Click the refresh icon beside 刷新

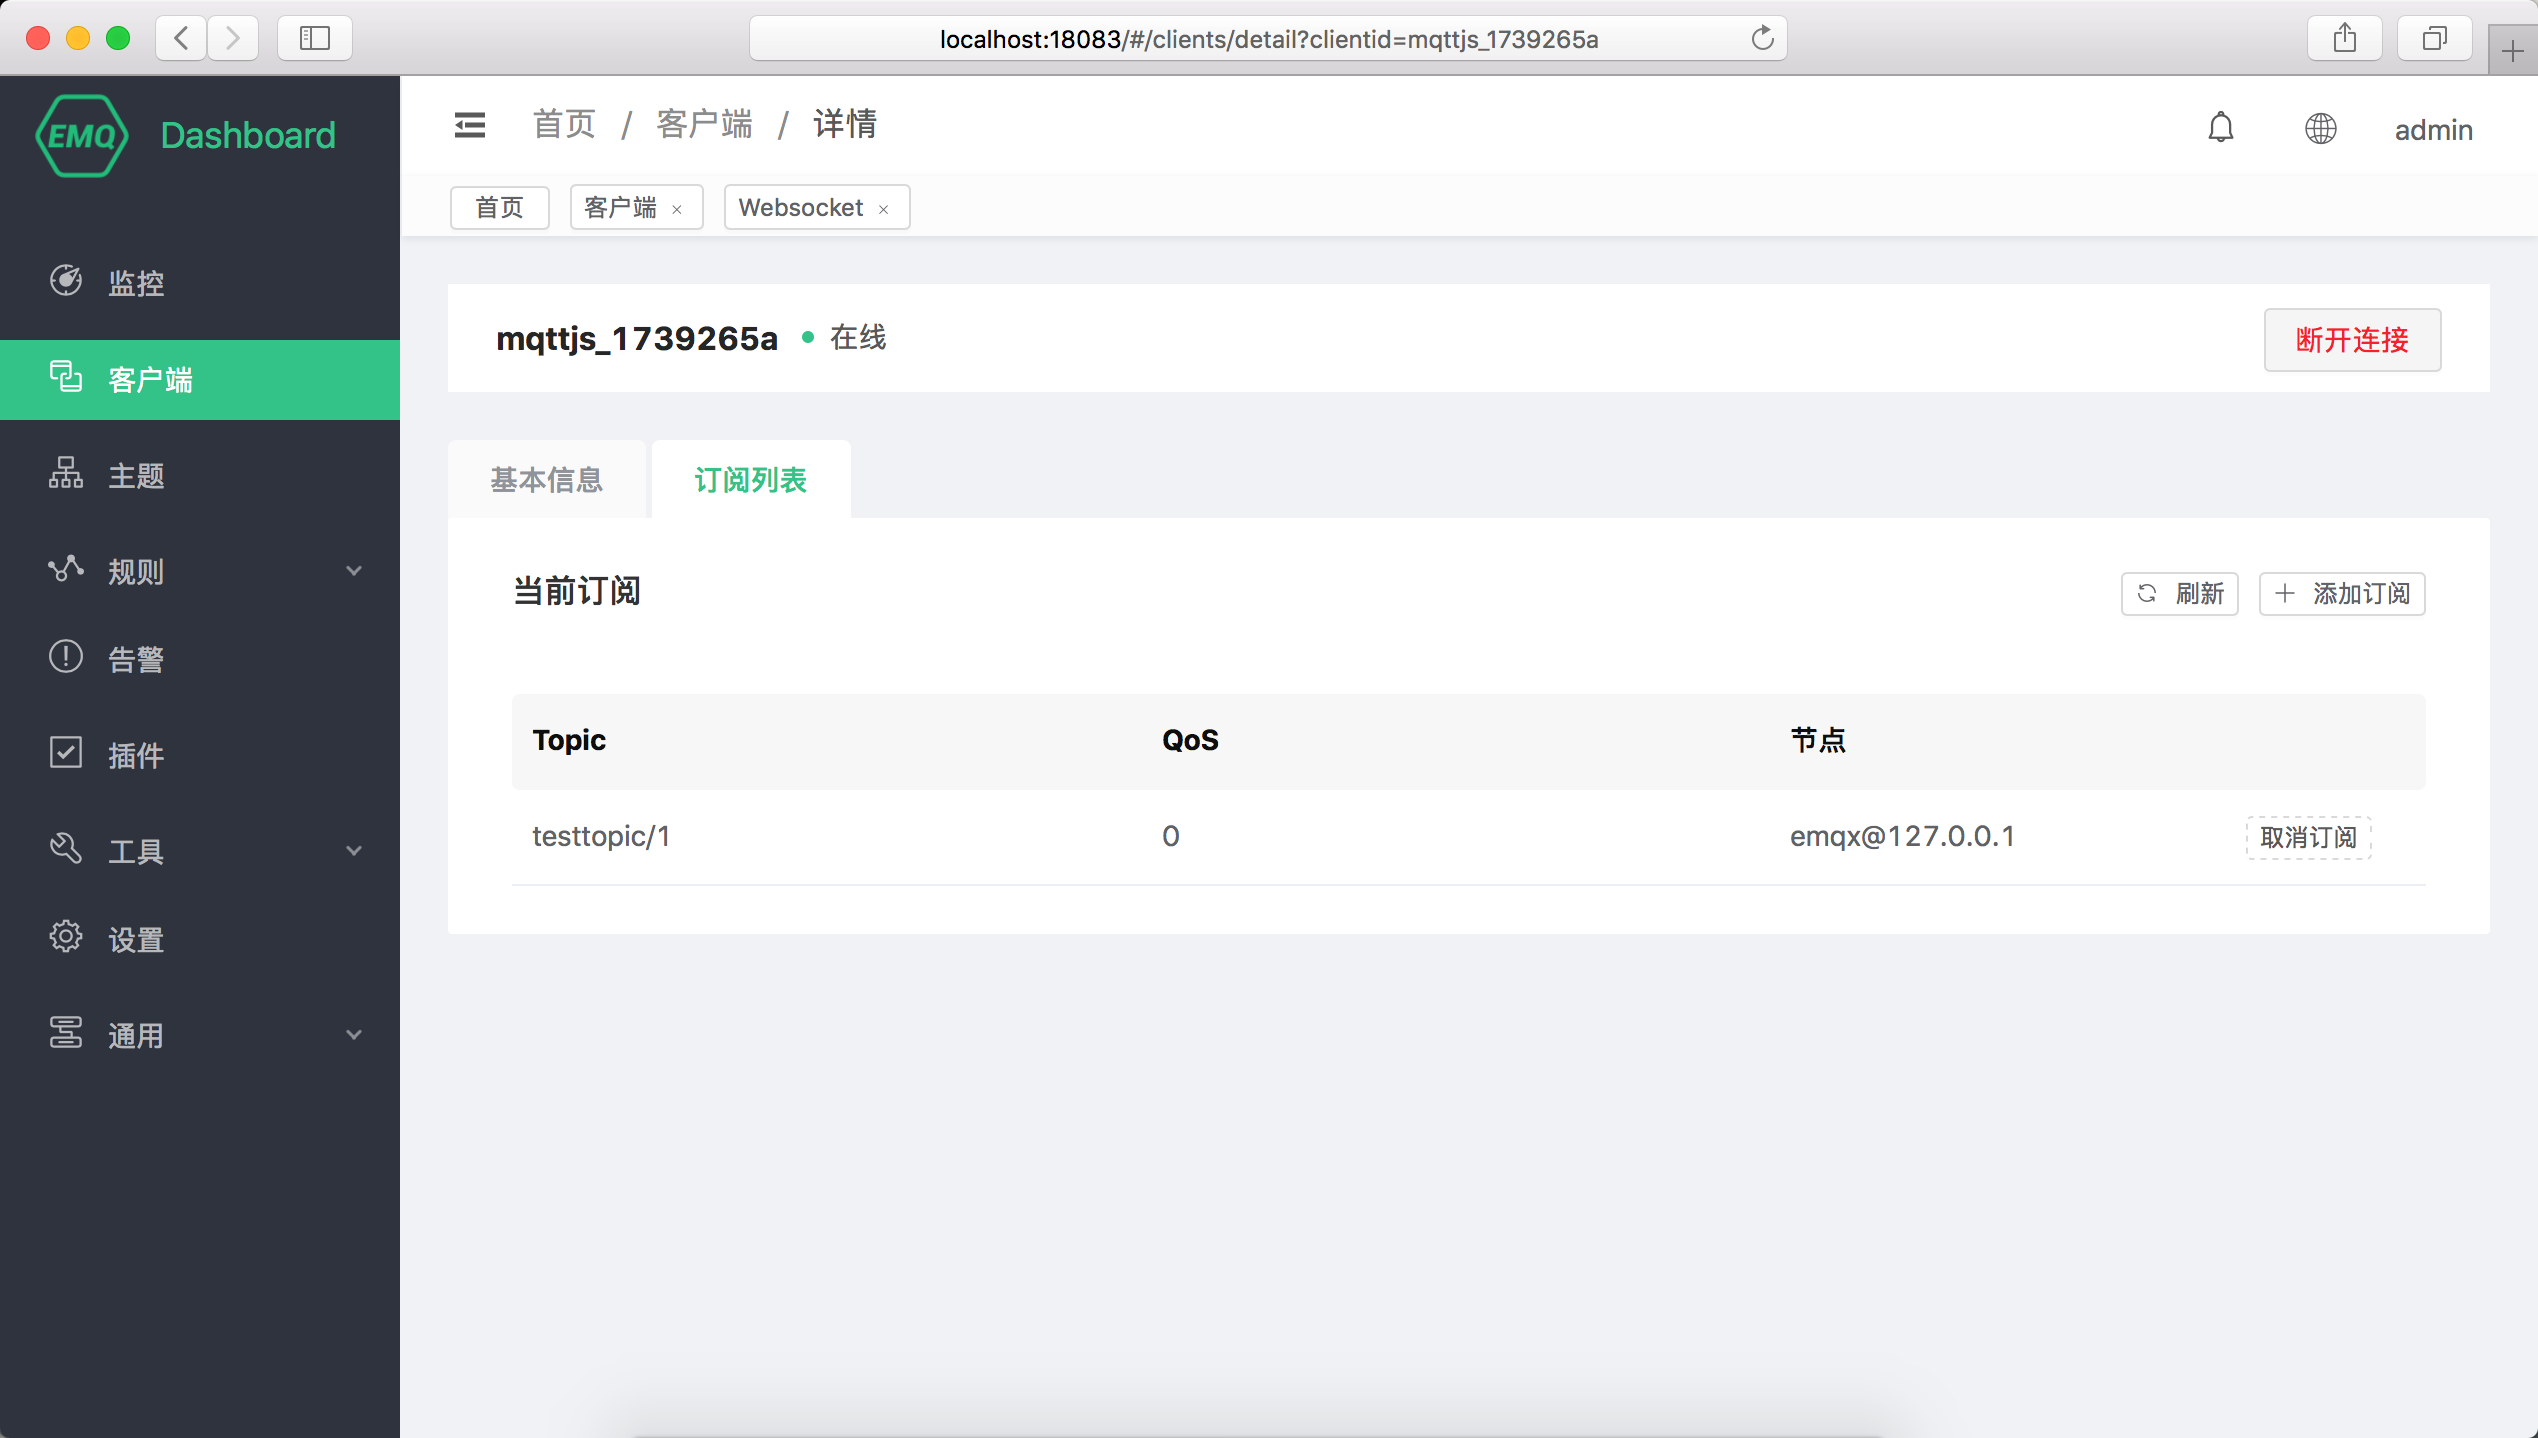(x=2148, y=593)
